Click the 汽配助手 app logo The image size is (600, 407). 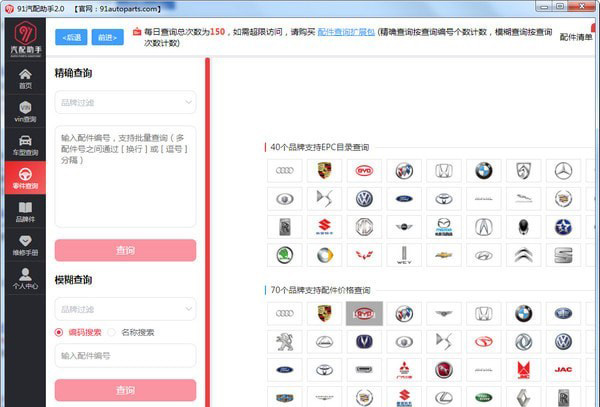(x=25, y=38)
